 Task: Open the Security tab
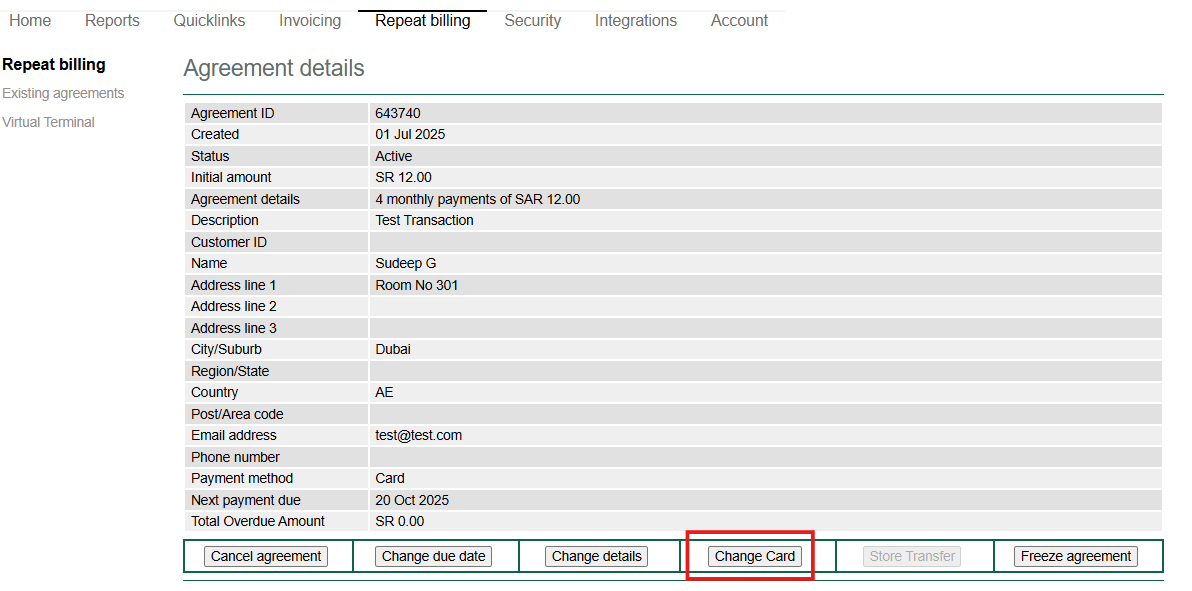click(532, 21)
